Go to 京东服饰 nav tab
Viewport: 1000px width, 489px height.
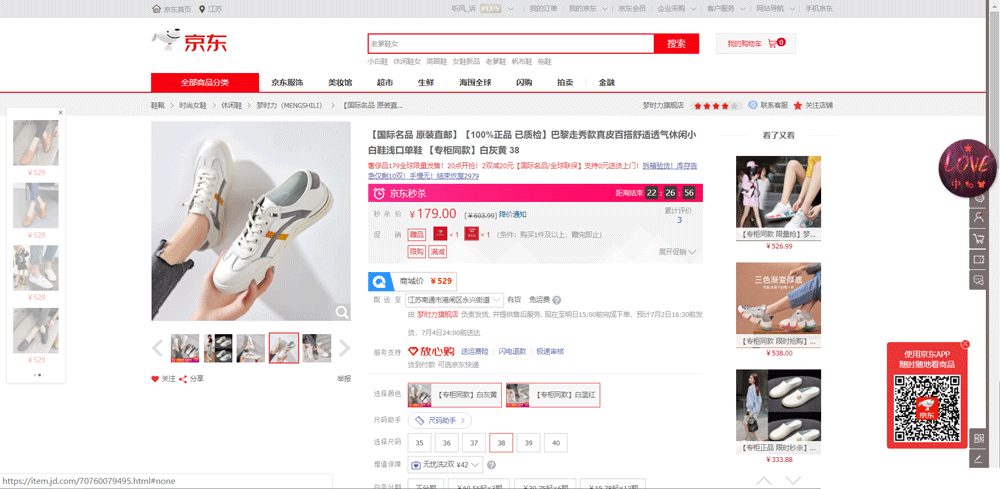pos(287,83)
